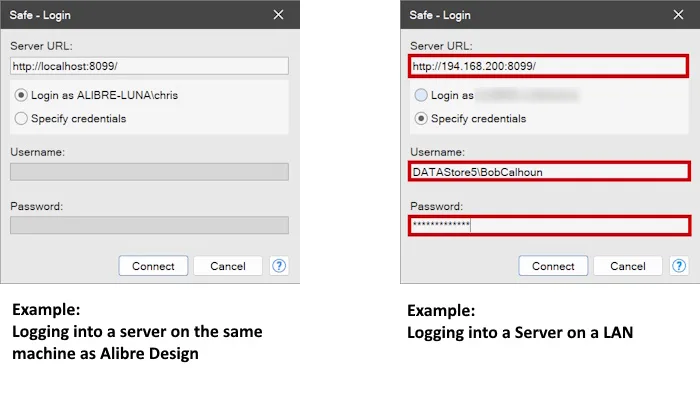Click the help icon in the LAN login dialog

679,266
